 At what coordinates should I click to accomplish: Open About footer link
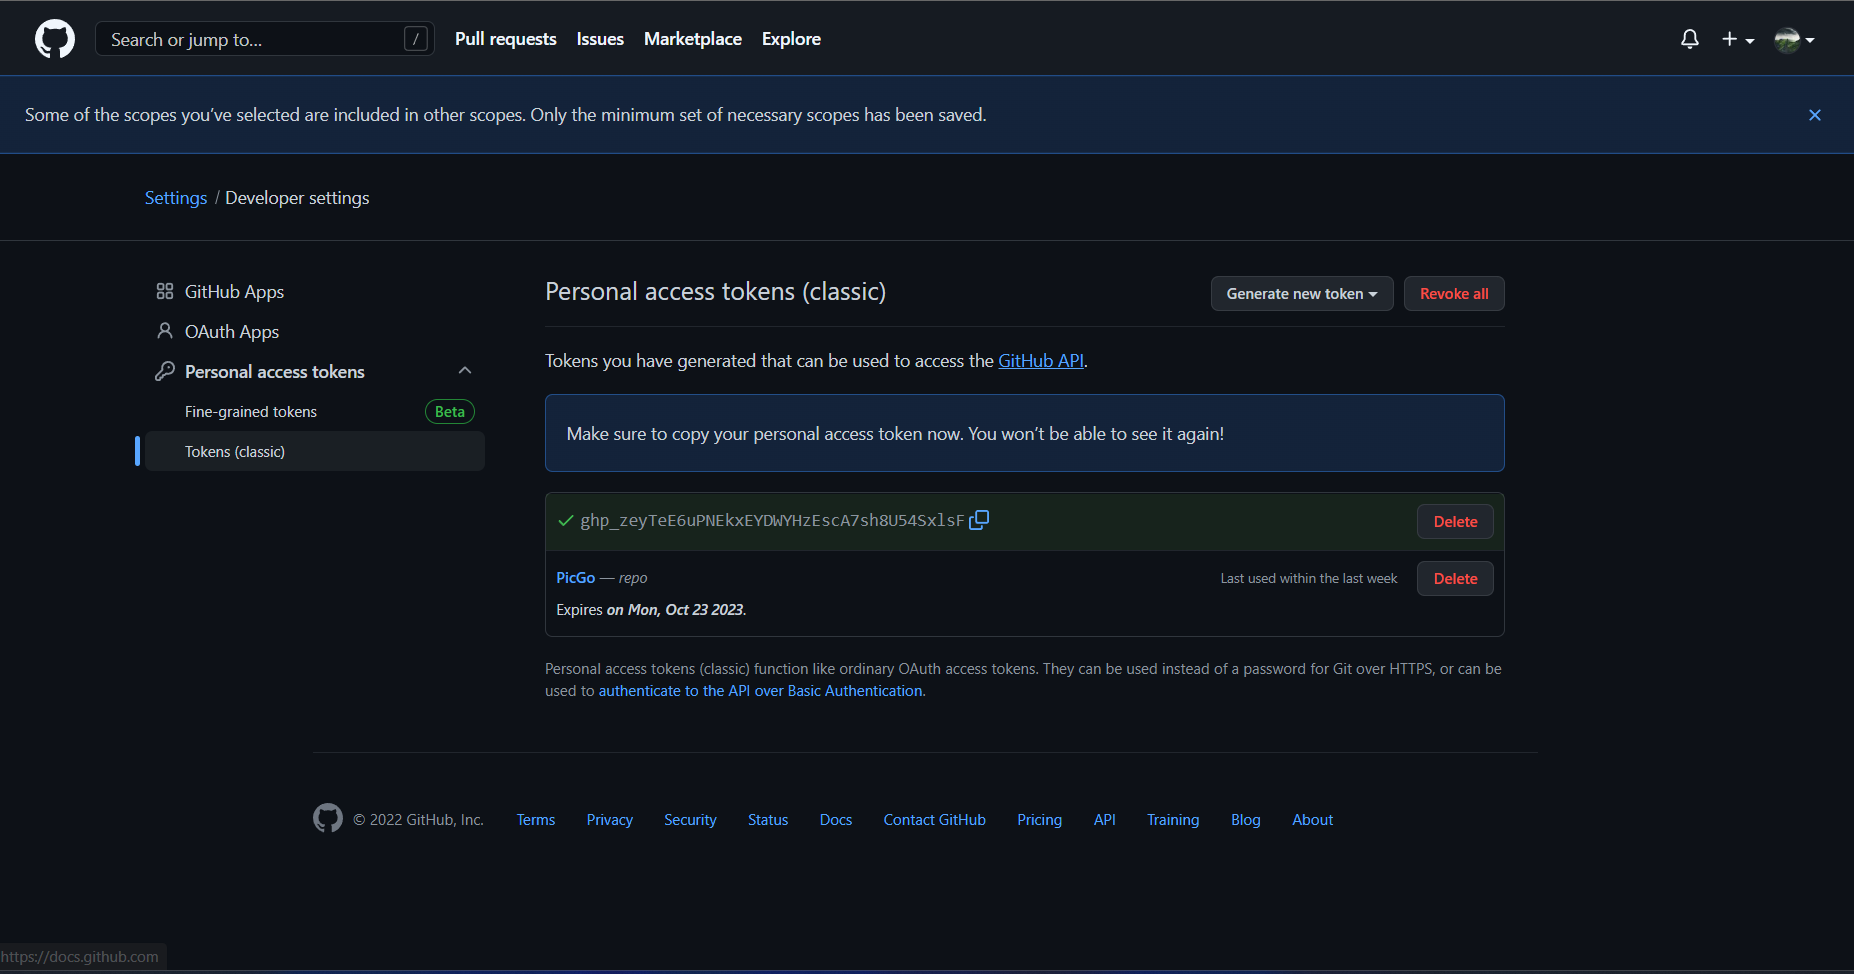tap(1313, 820)
